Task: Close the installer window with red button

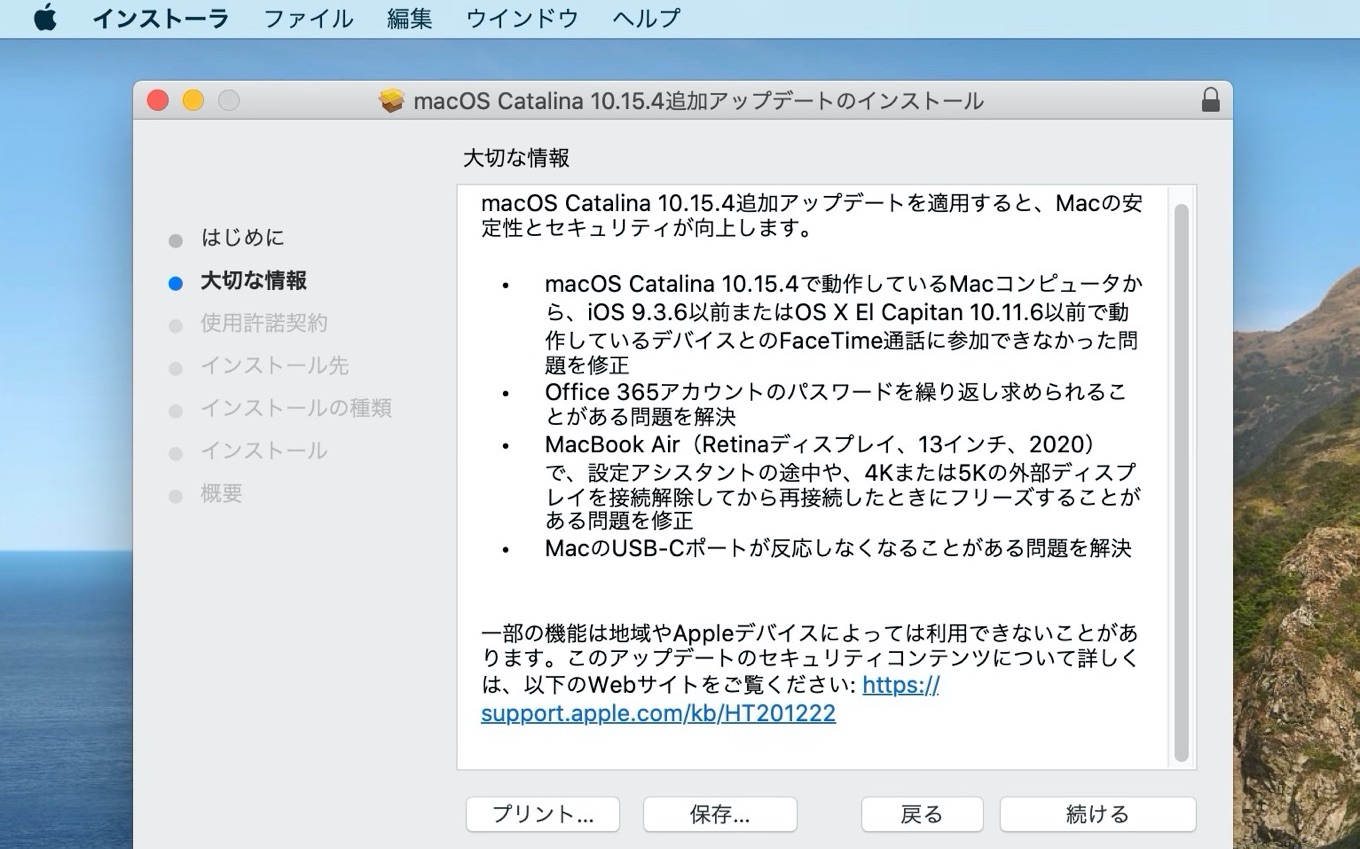Action: tap(157, 101)
